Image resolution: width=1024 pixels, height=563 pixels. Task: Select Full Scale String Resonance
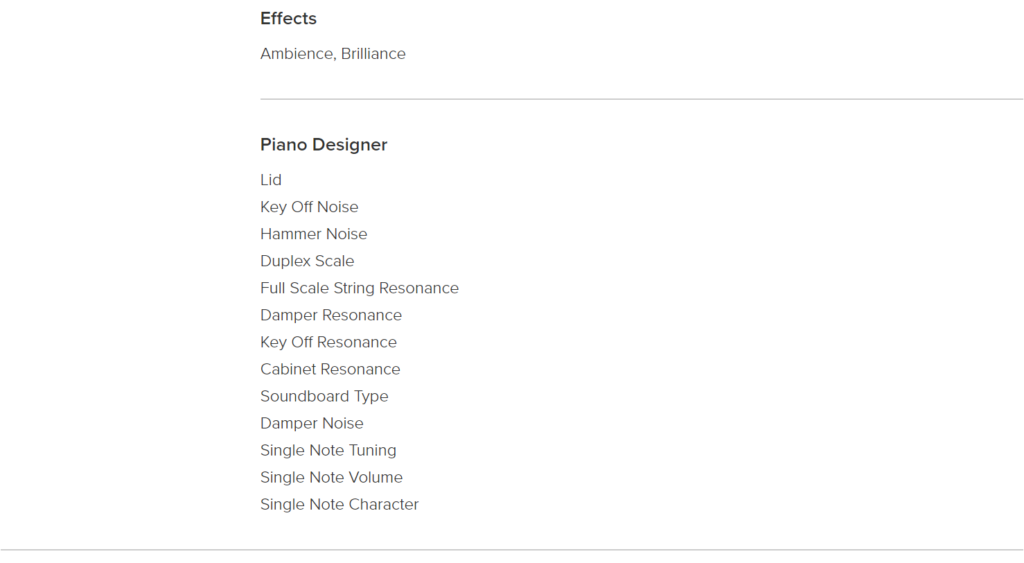tap(359, 288)
